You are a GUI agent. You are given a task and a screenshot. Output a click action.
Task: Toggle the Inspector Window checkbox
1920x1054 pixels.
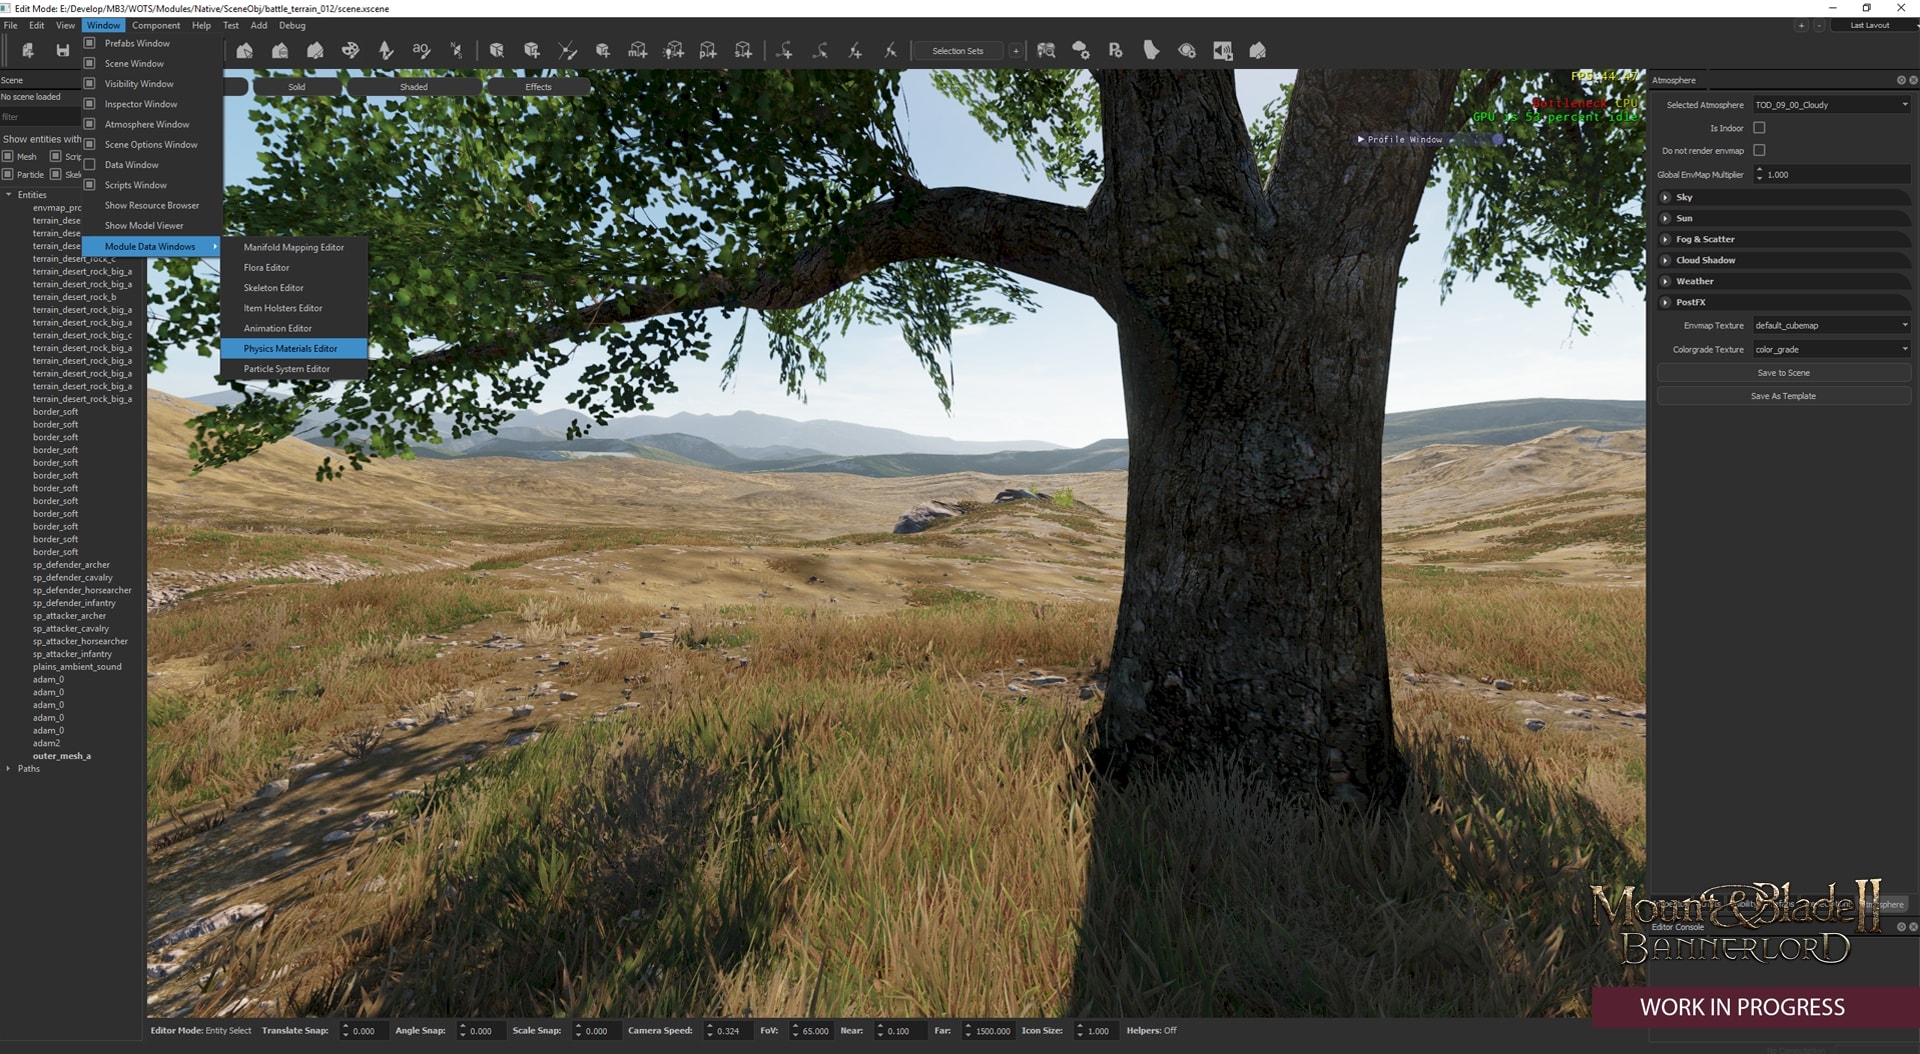(x=89, y=104)
